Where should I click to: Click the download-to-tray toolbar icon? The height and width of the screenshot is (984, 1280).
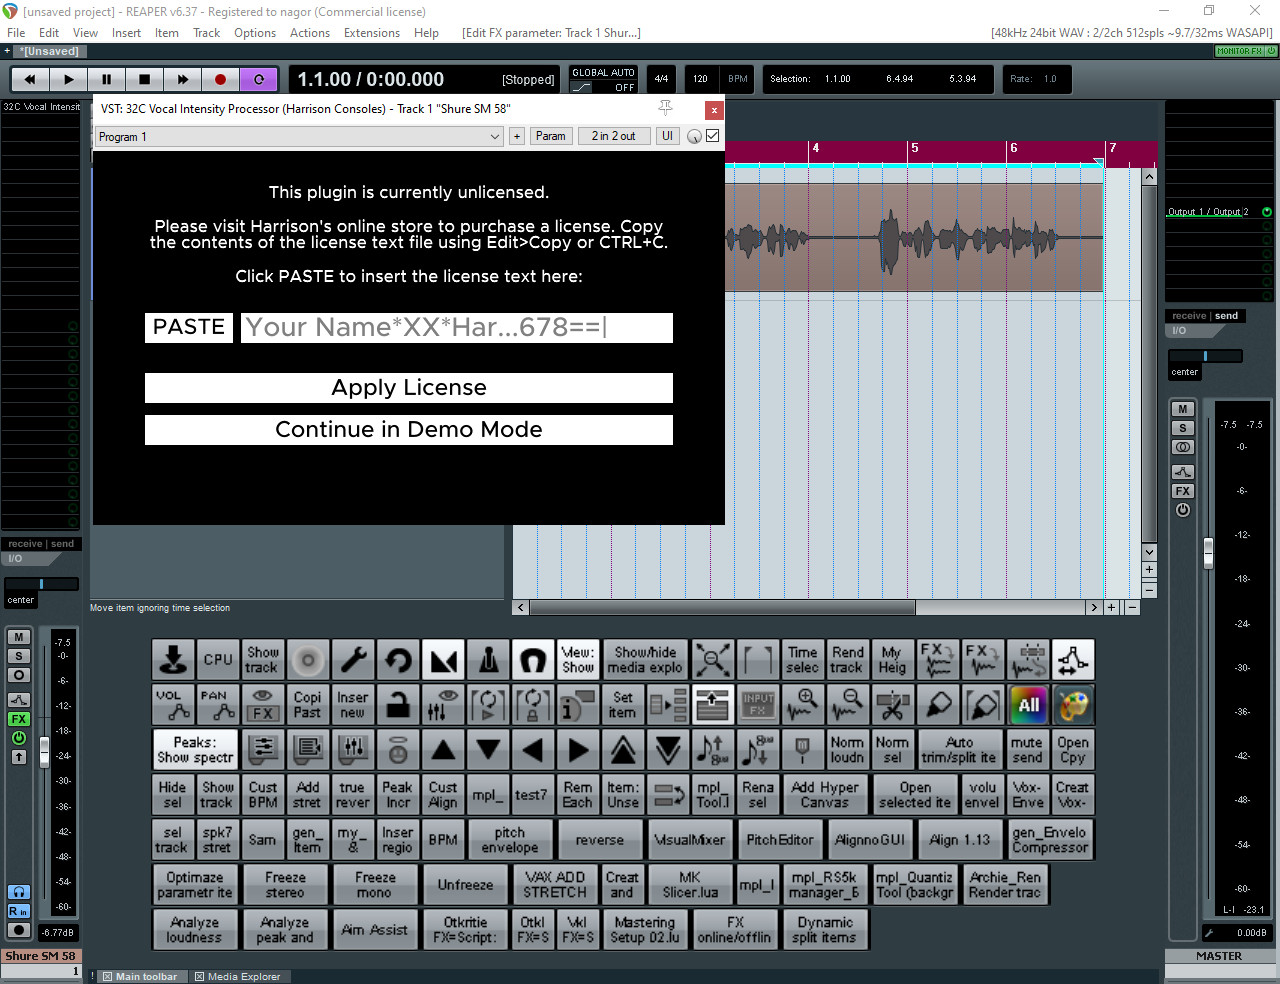[173, 660]
